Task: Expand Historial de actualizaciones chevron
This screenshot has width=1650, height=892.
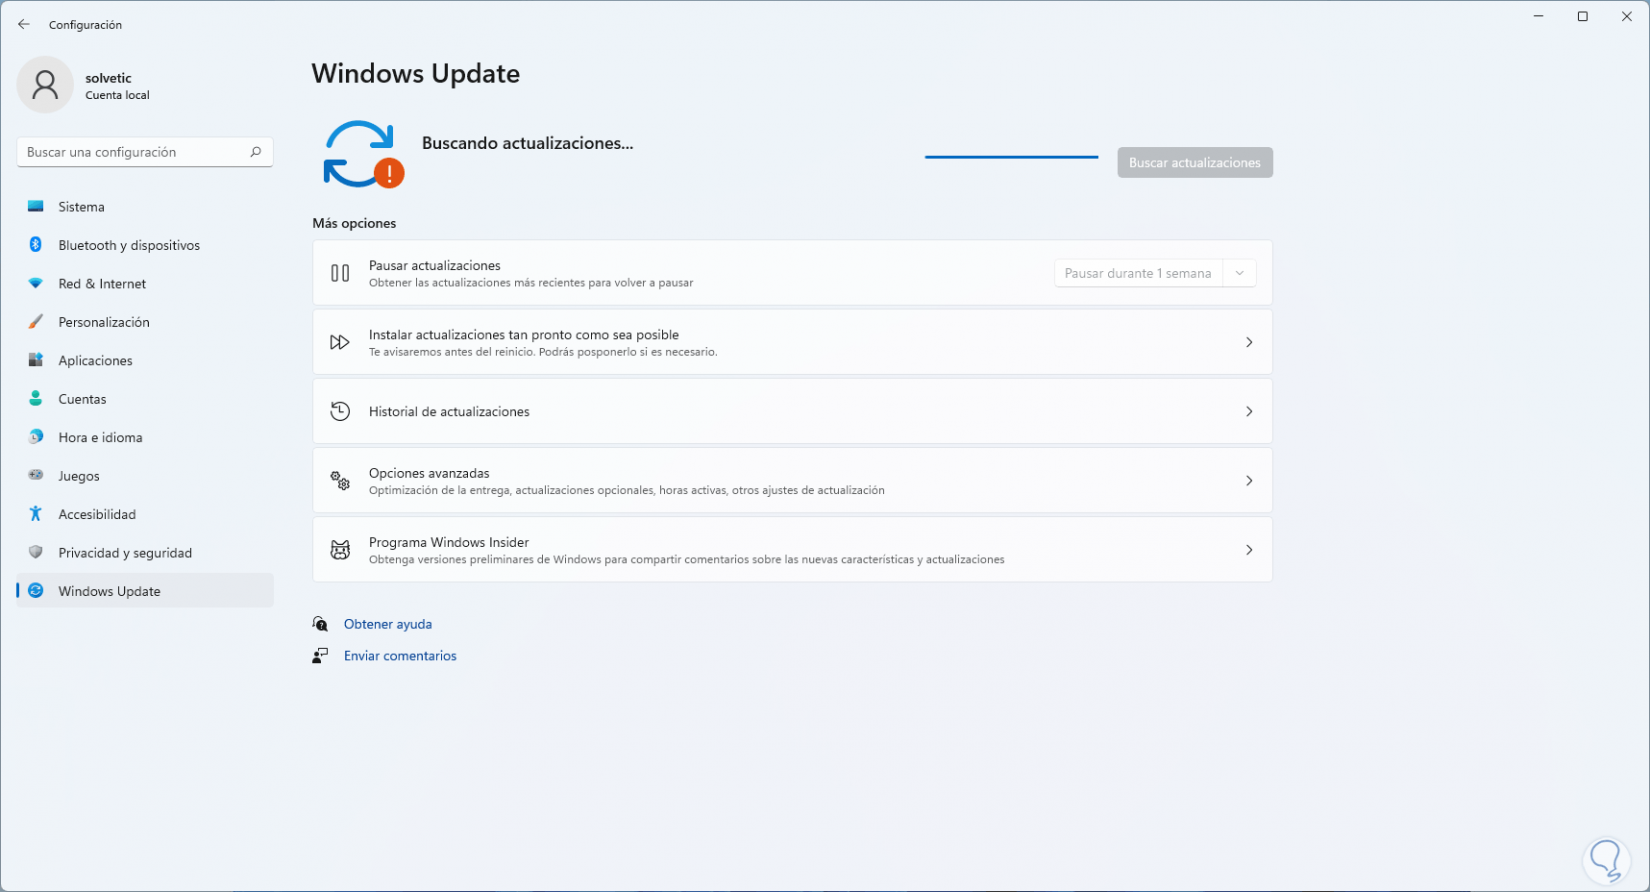Action: coord(1249,411)
